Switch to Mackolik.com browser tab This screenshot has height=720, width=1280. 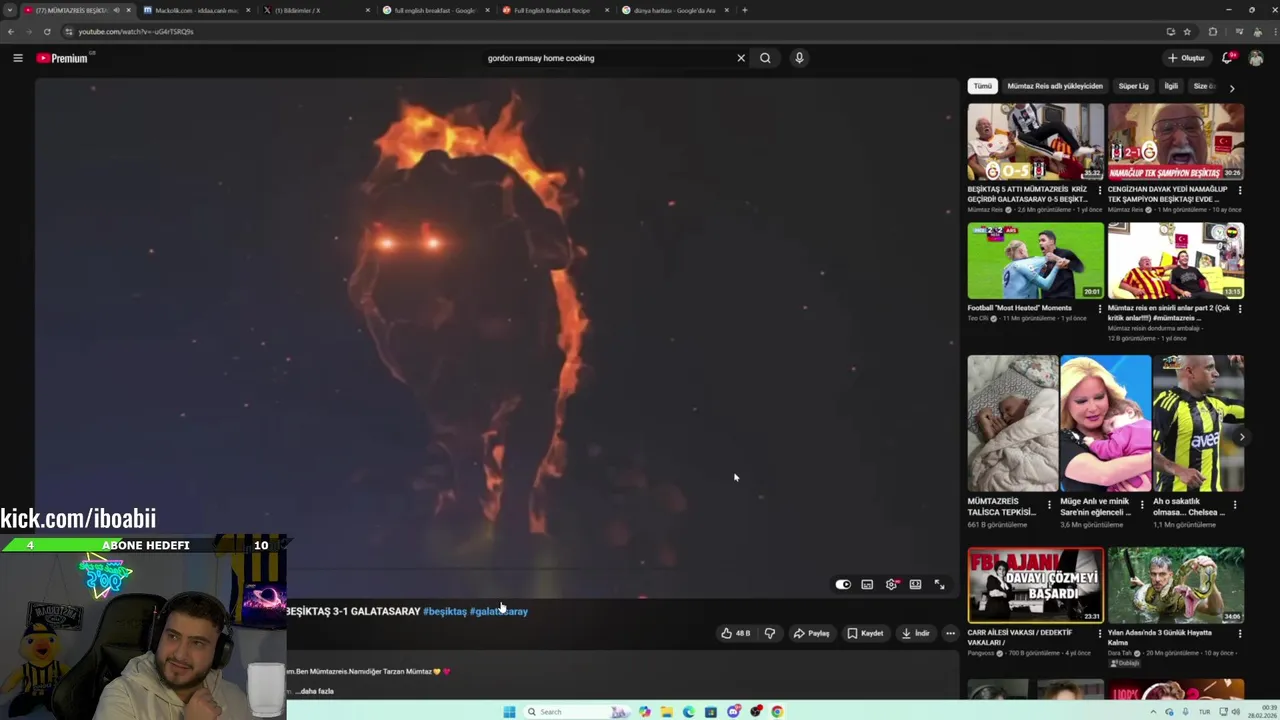point(195,10)
